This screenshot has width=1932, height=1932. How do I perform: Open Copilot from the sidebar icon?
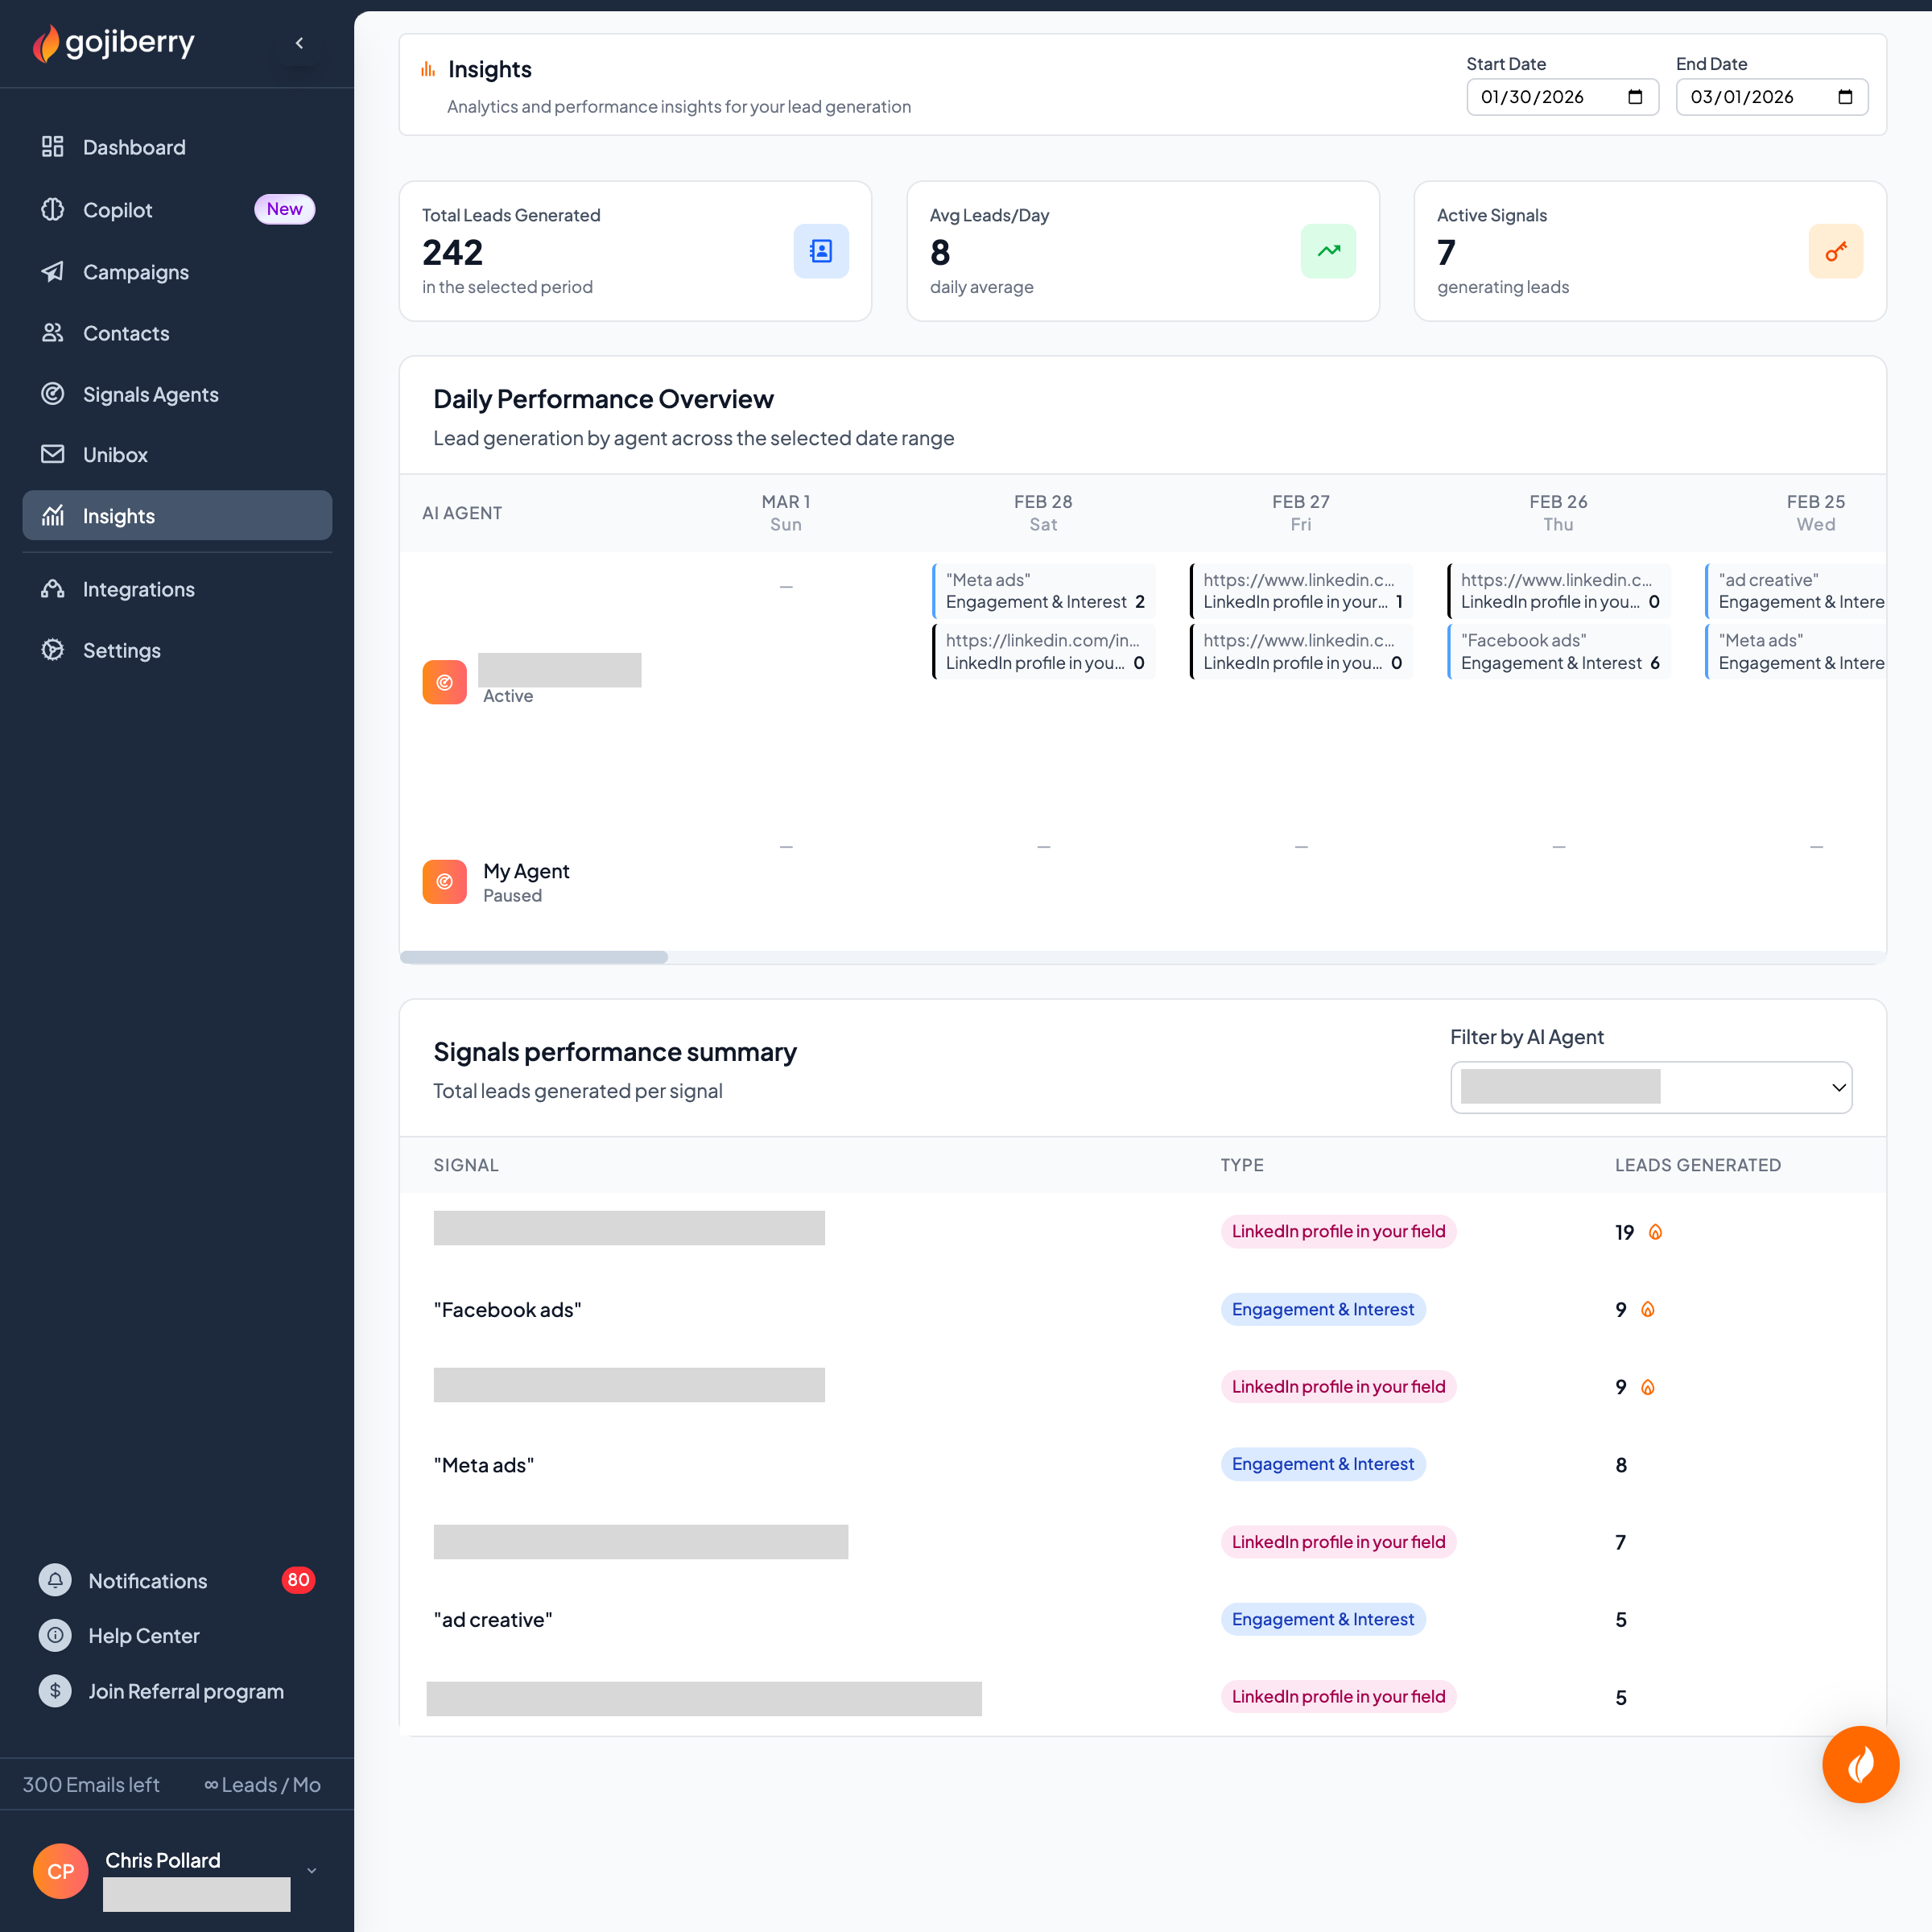(54, 210)
